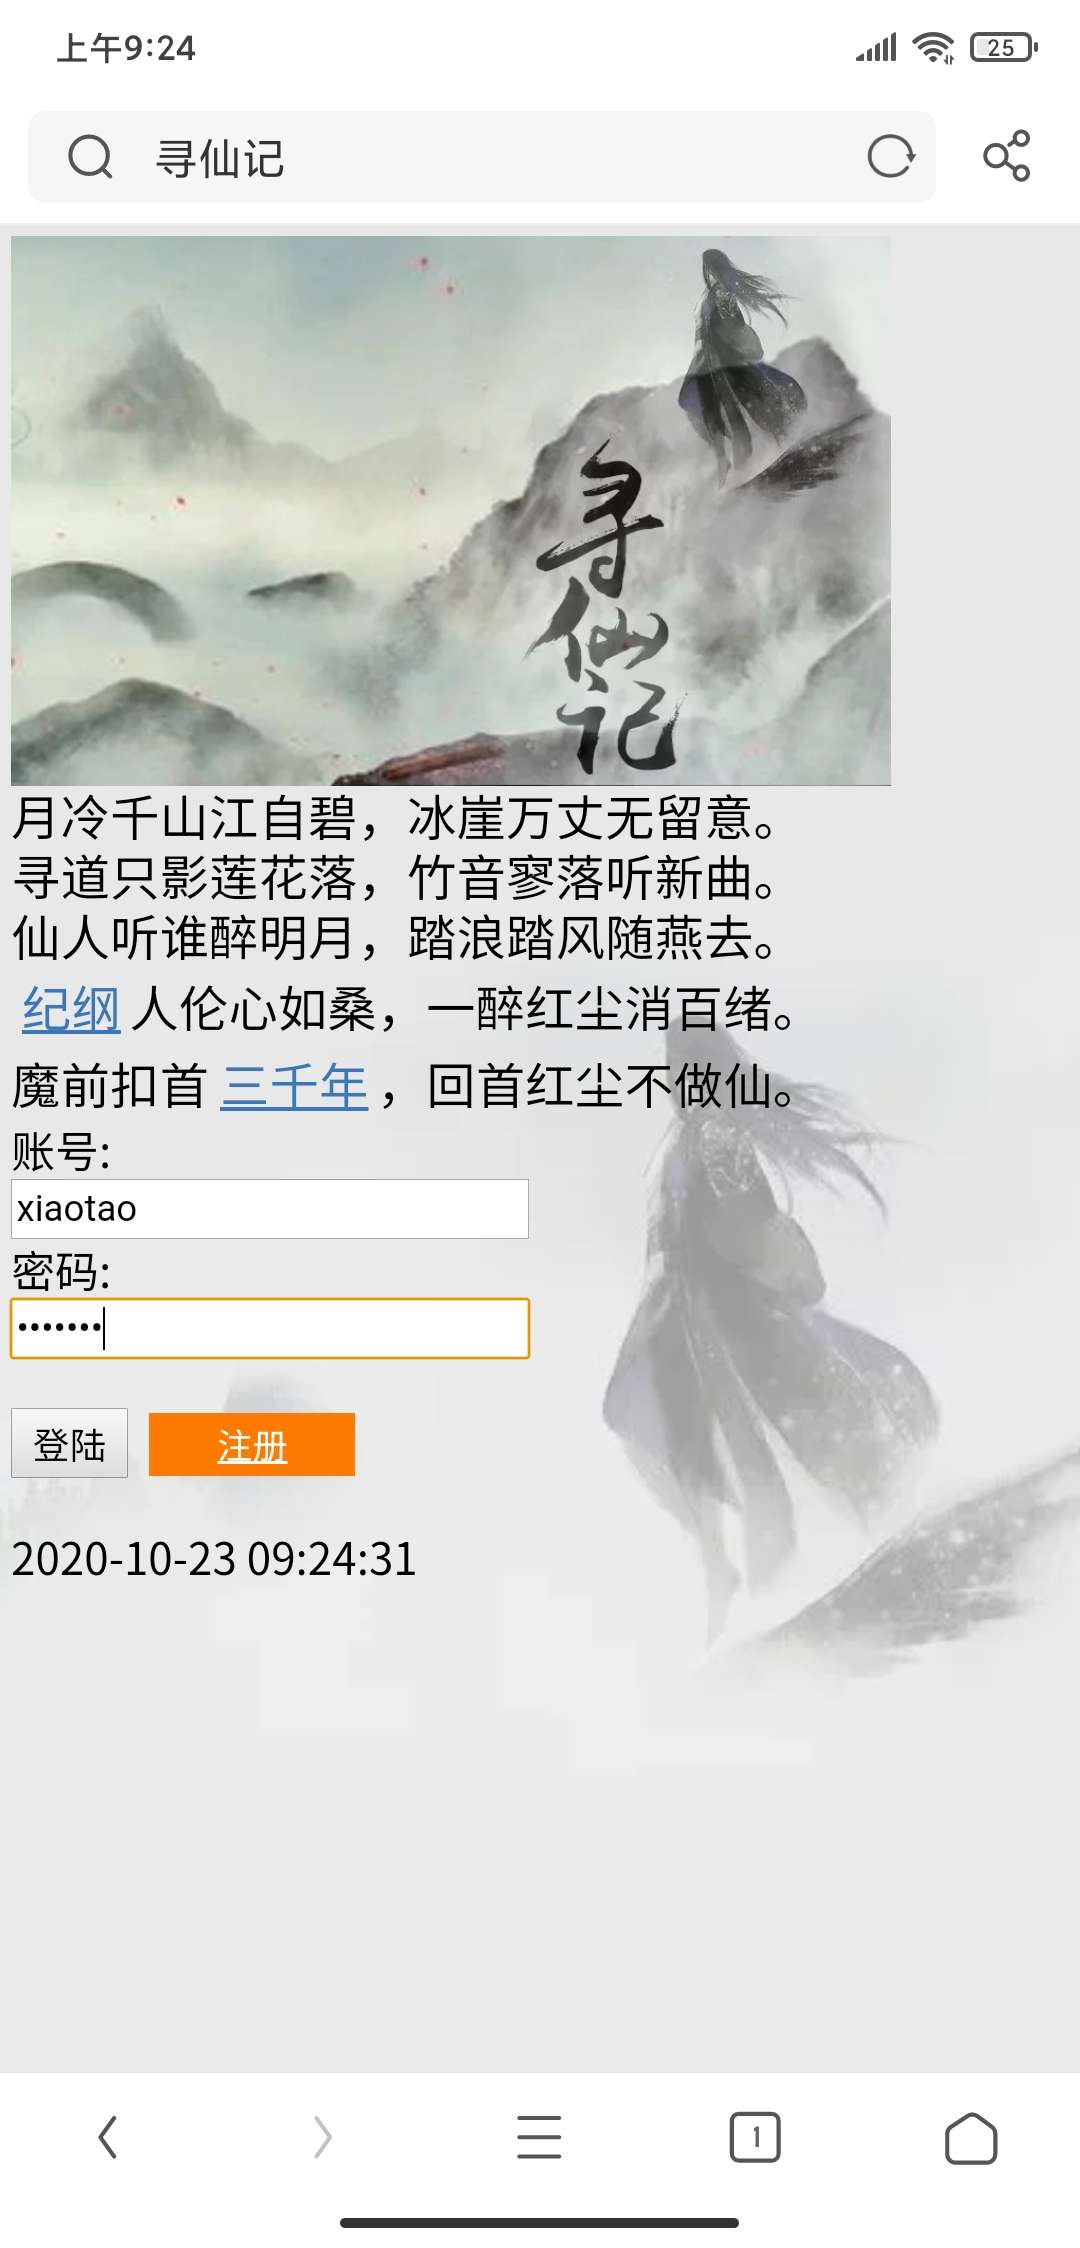The image size is (1080, 2248).
Task: Reload the page with refresh icon
Action: tap(891, 156)
